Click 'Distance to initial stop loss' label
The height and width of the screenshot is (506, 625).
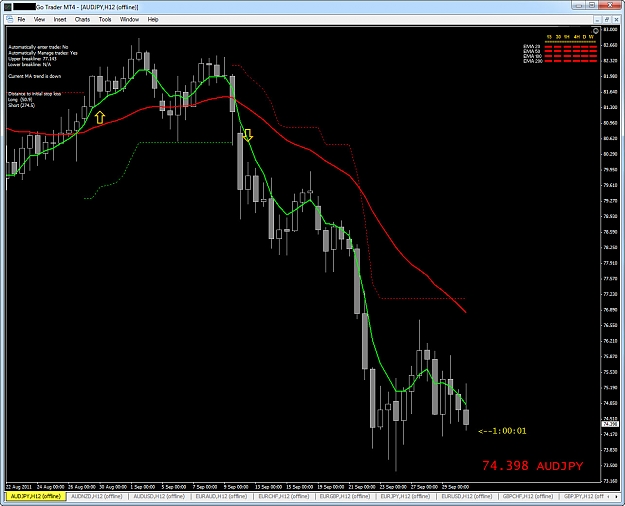(35, 94)
